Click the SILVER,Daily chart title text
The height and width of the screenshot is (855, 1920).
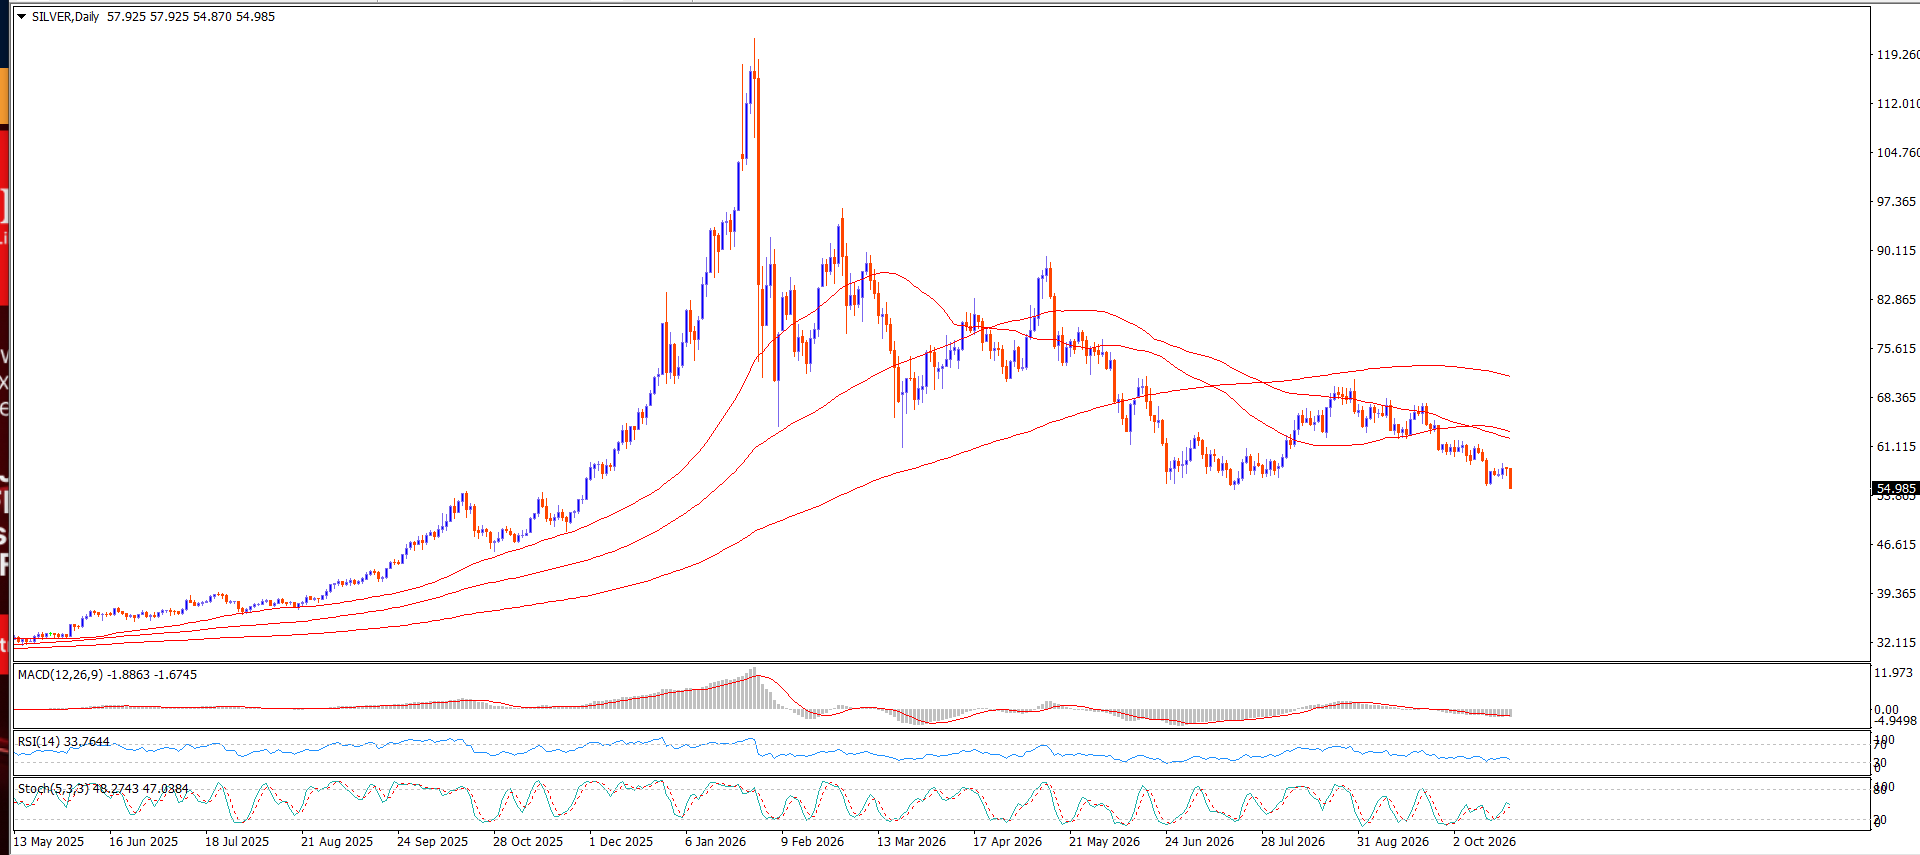click(x=65, y=17)
